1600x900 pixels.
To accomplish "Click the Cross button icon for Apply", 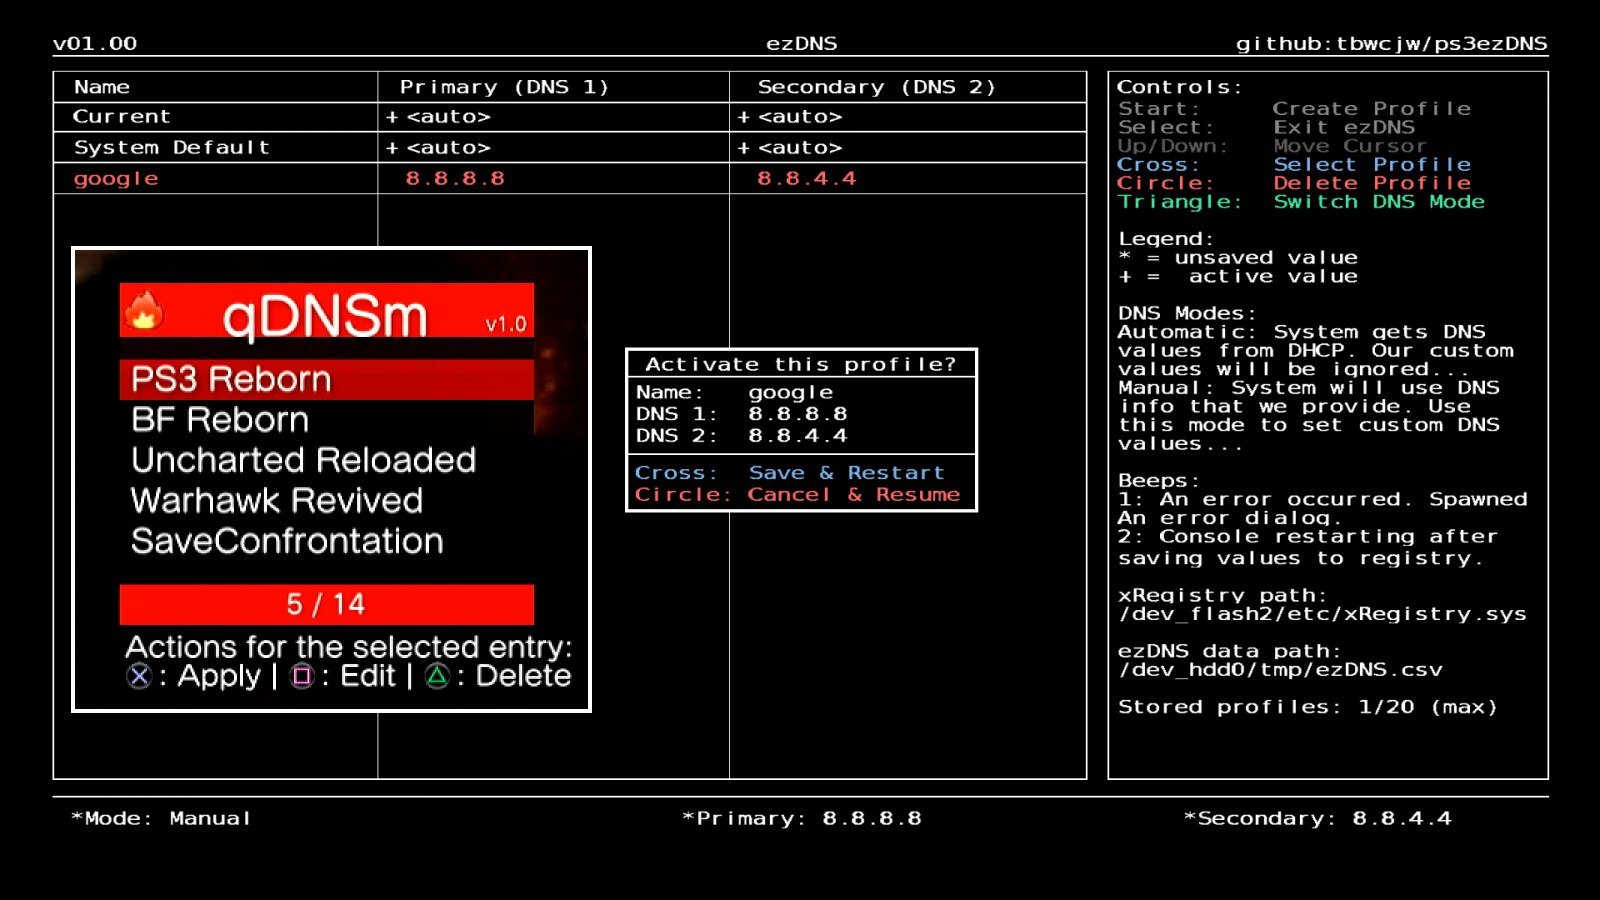I will pyautogui.click(x=139, y=677).
